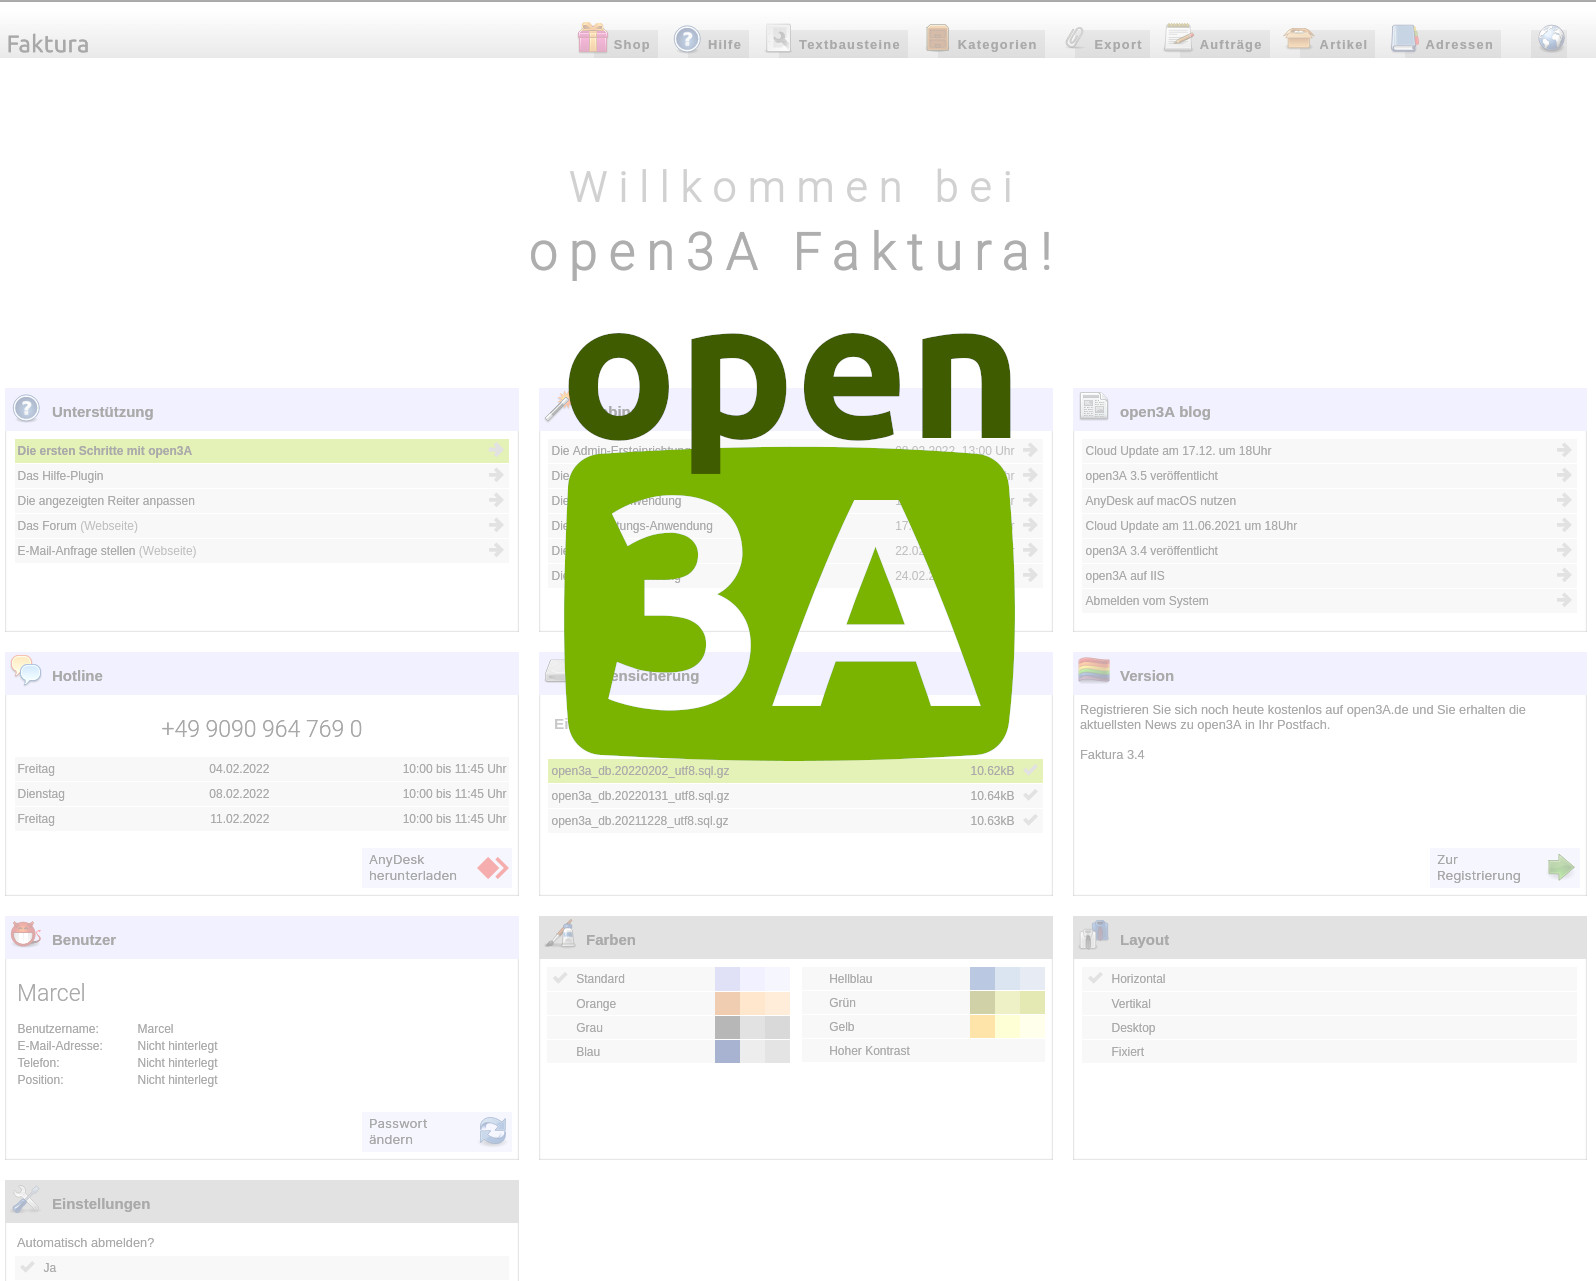Screen dimensions: 1596x1281
Task: Select Fixiert layout option
Action: click(1329, 1052)
